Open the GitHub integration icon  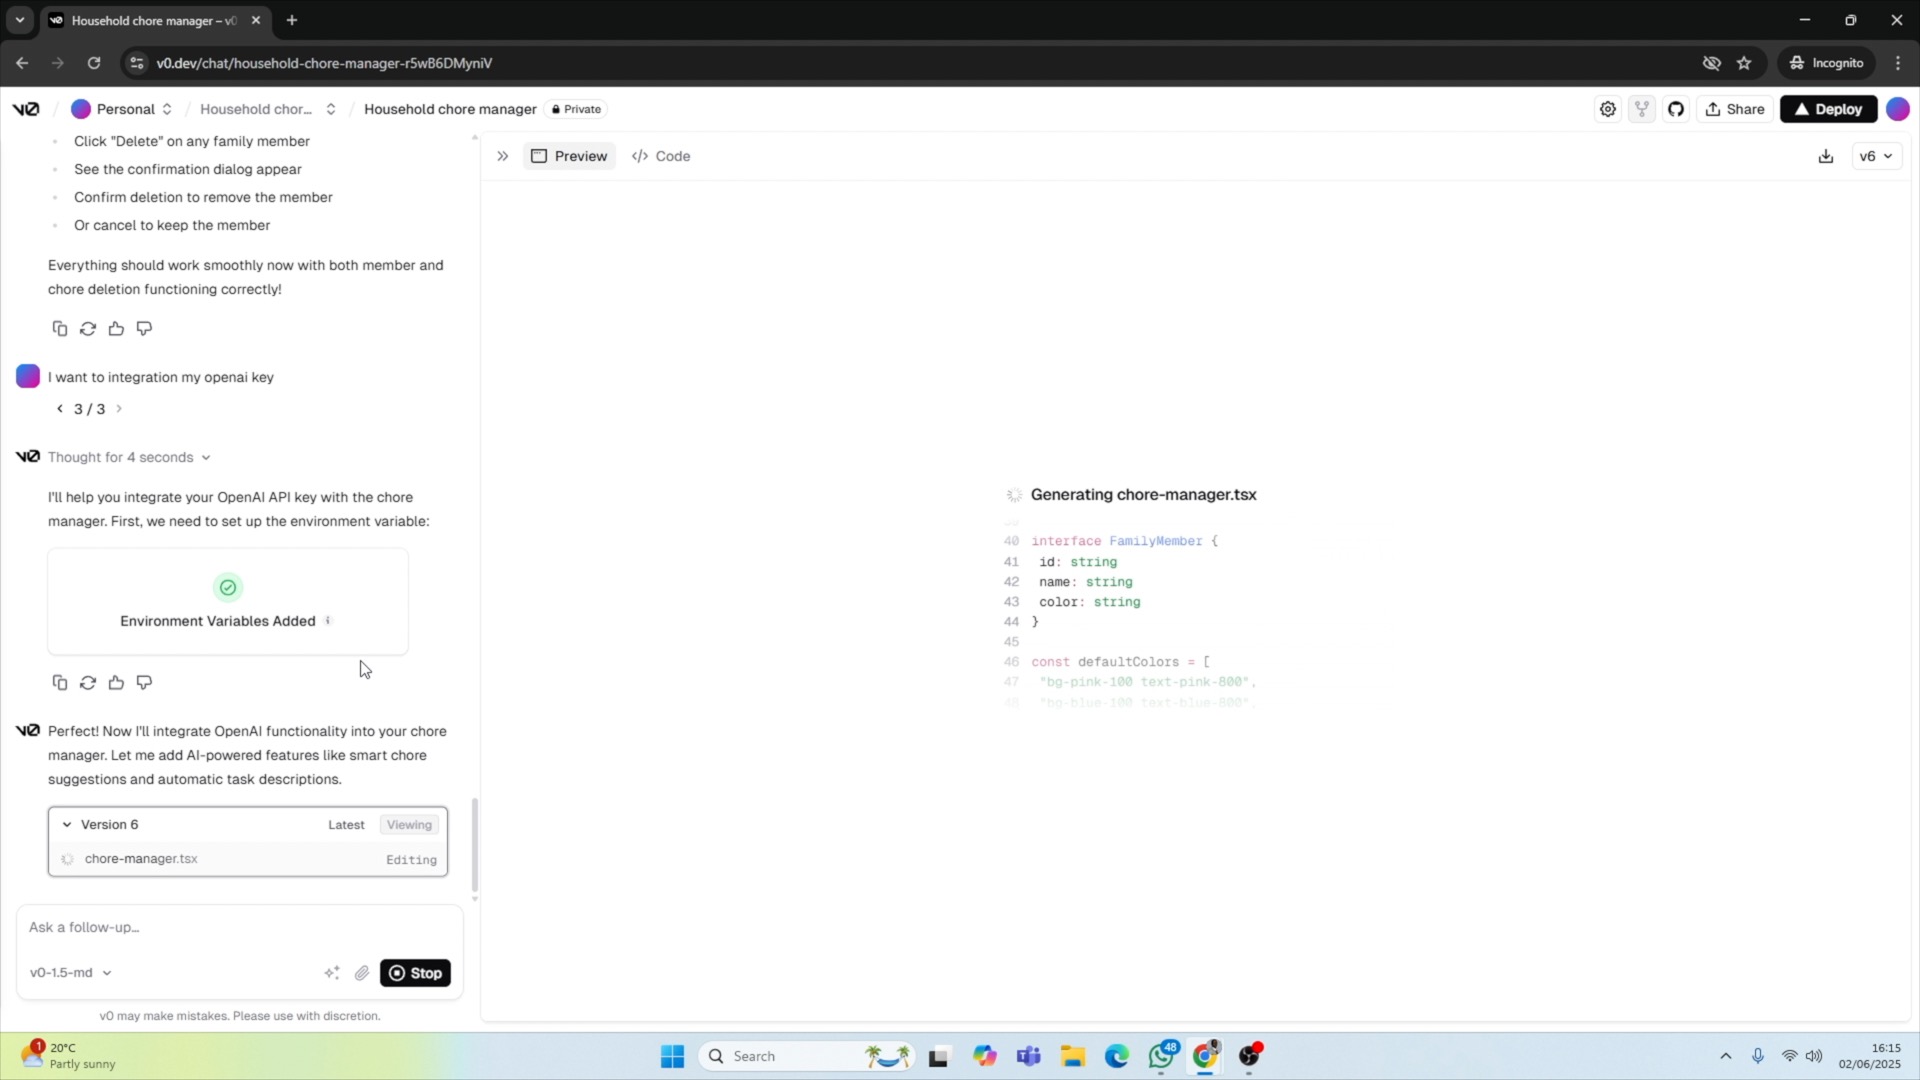[x=1677, y=109]
